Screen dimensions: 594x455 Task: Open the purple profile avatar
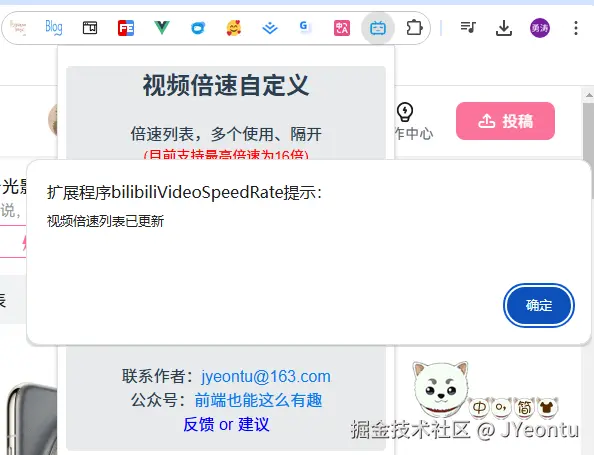(x=540, y=28)
